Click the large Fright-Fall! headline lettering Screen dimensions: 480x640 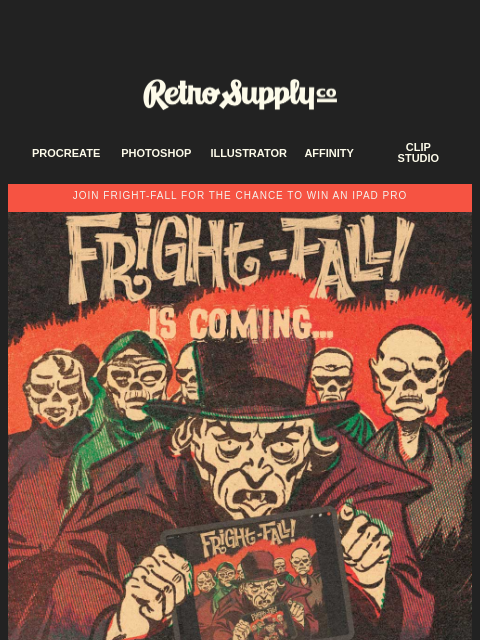[241, 257]
